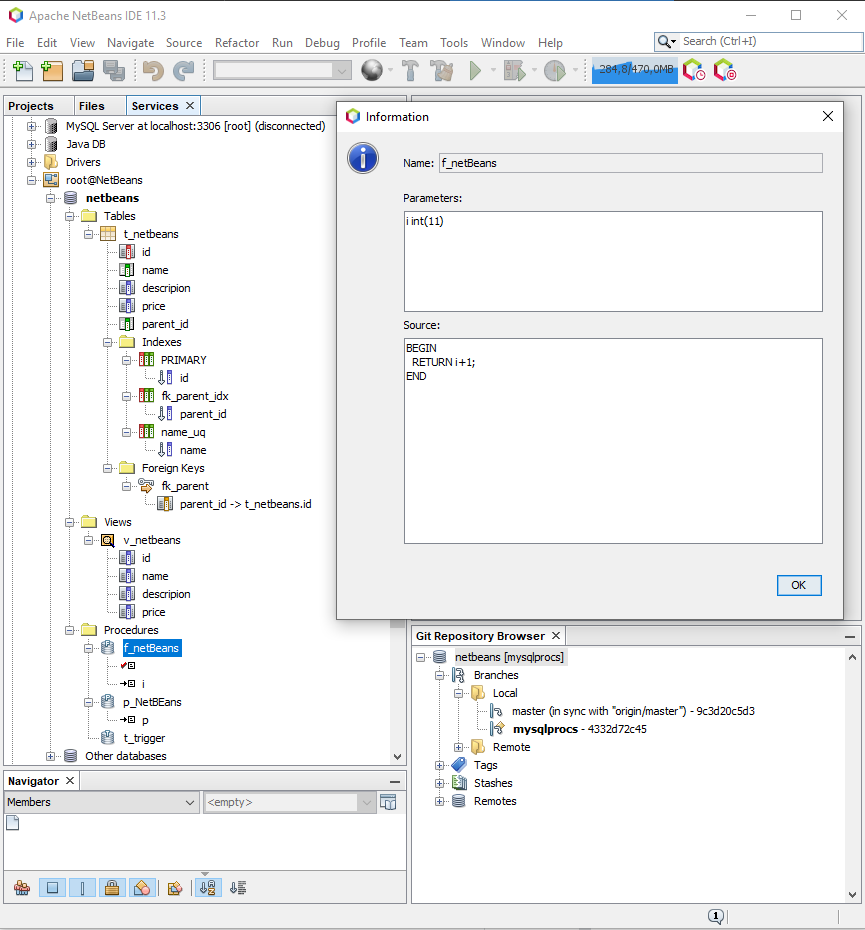Collapse the Indexes folder node
The image size is (865, 930).
pos(107,342)
